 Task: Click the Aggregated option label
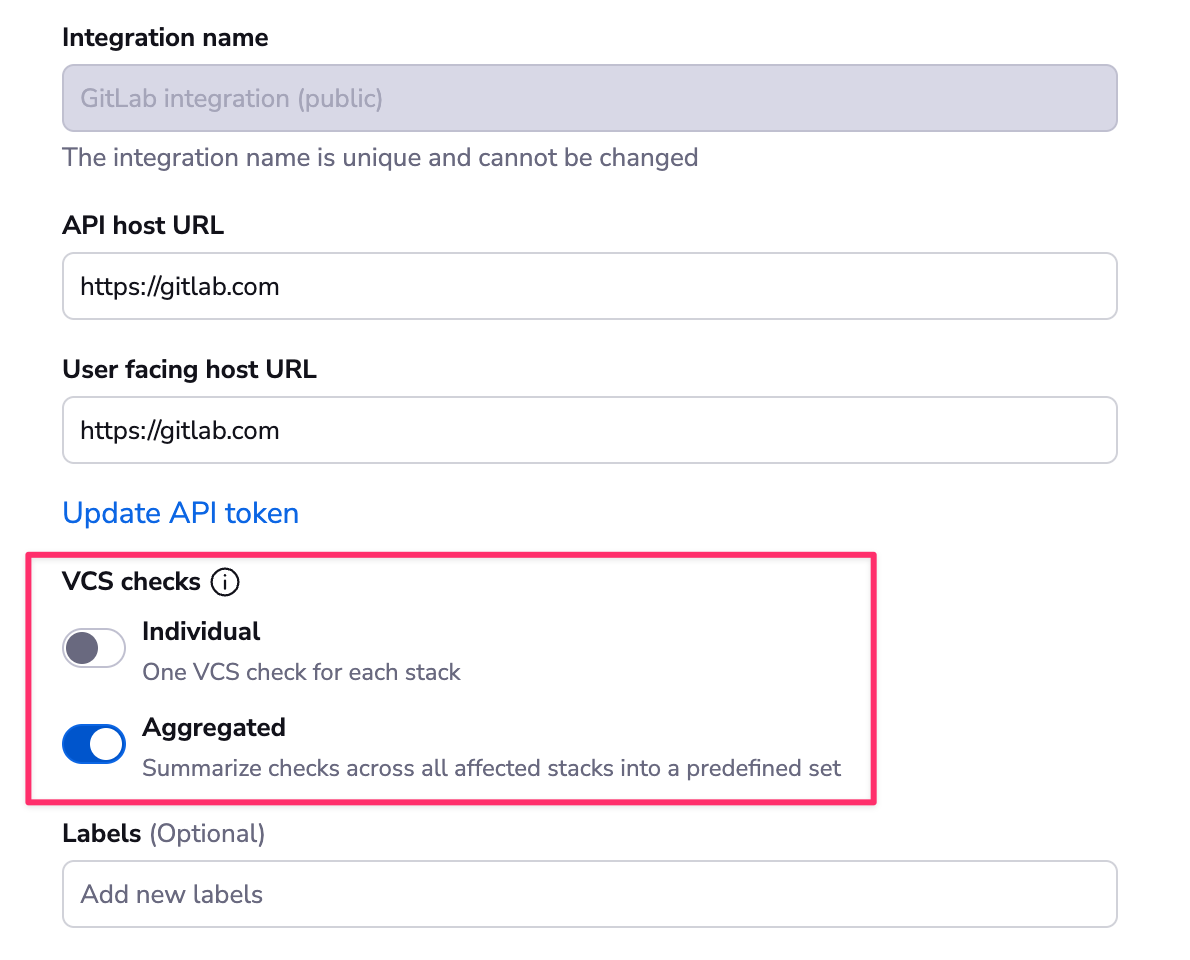213,727
